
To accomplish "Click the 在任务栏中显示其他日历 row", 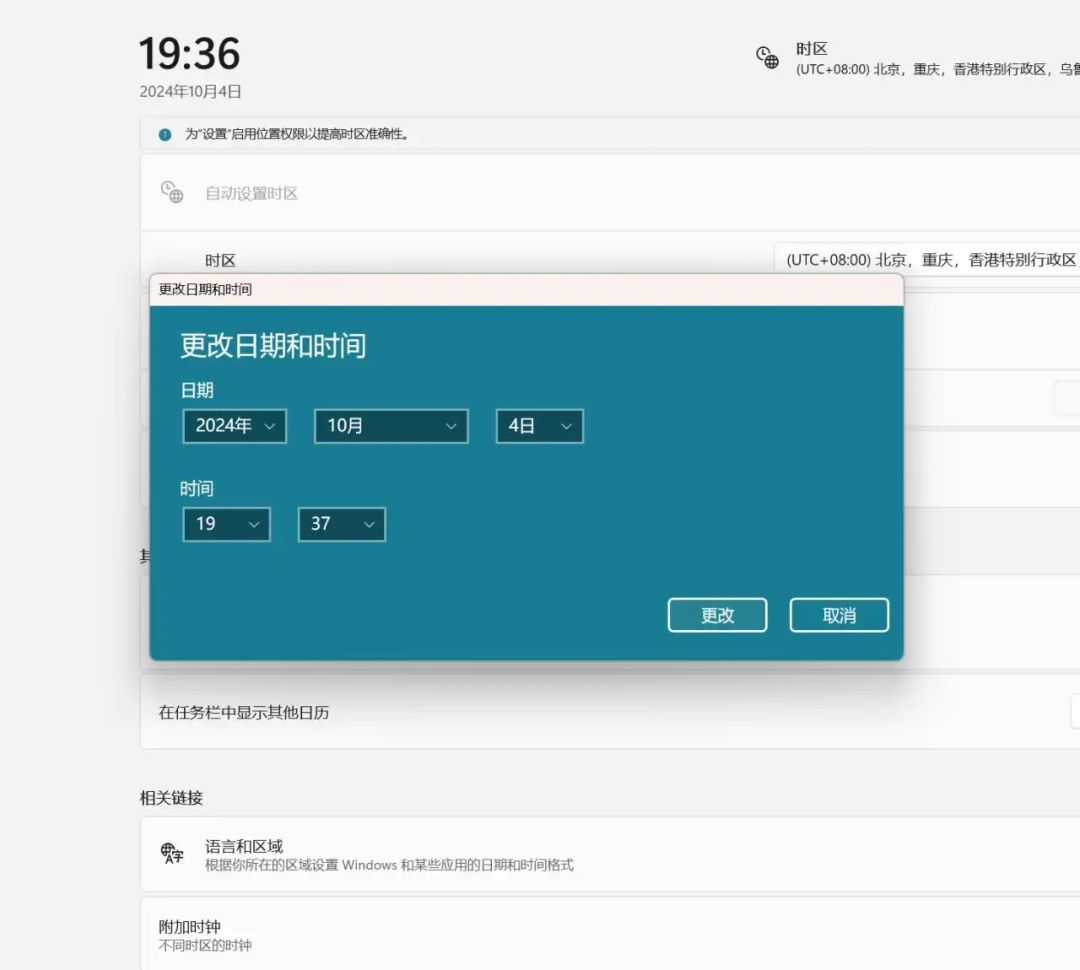I will pos(610,712).
